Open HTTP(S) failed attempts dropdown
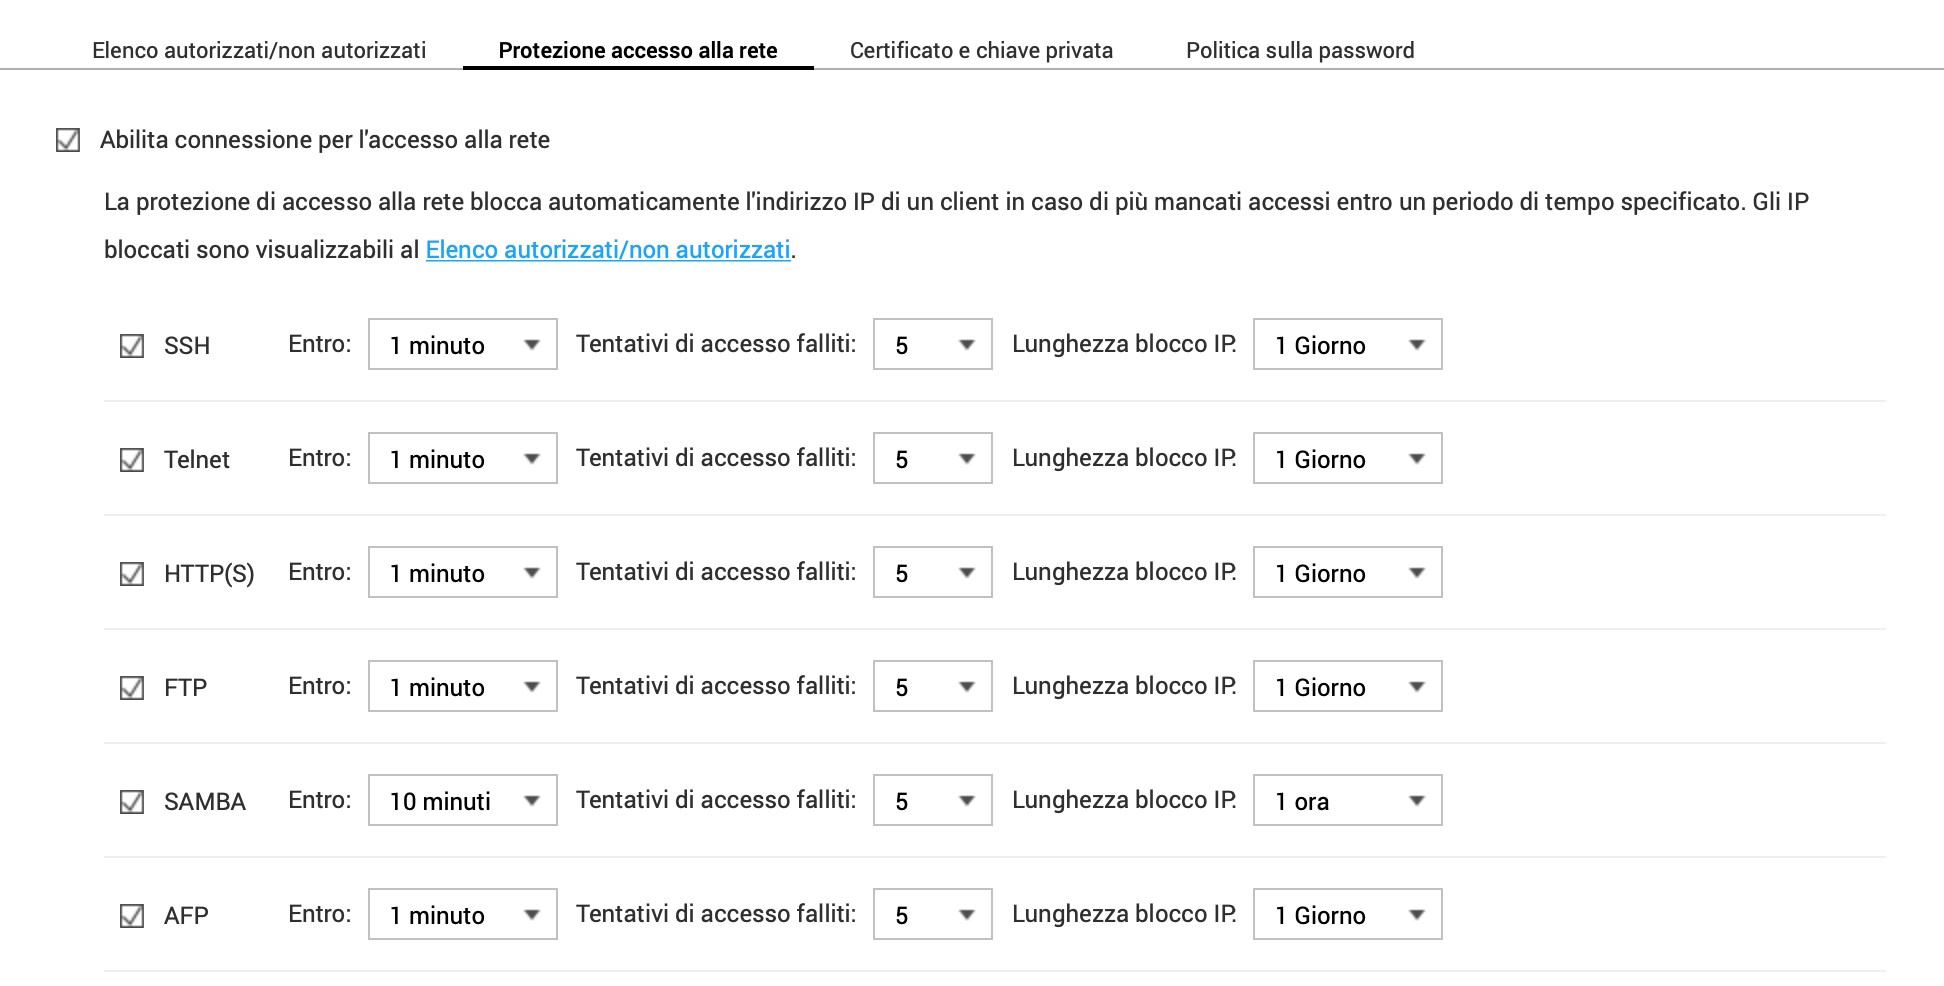Image resolution: width=1944 pixels, height=986 pixels. click(x=933, y=572)
